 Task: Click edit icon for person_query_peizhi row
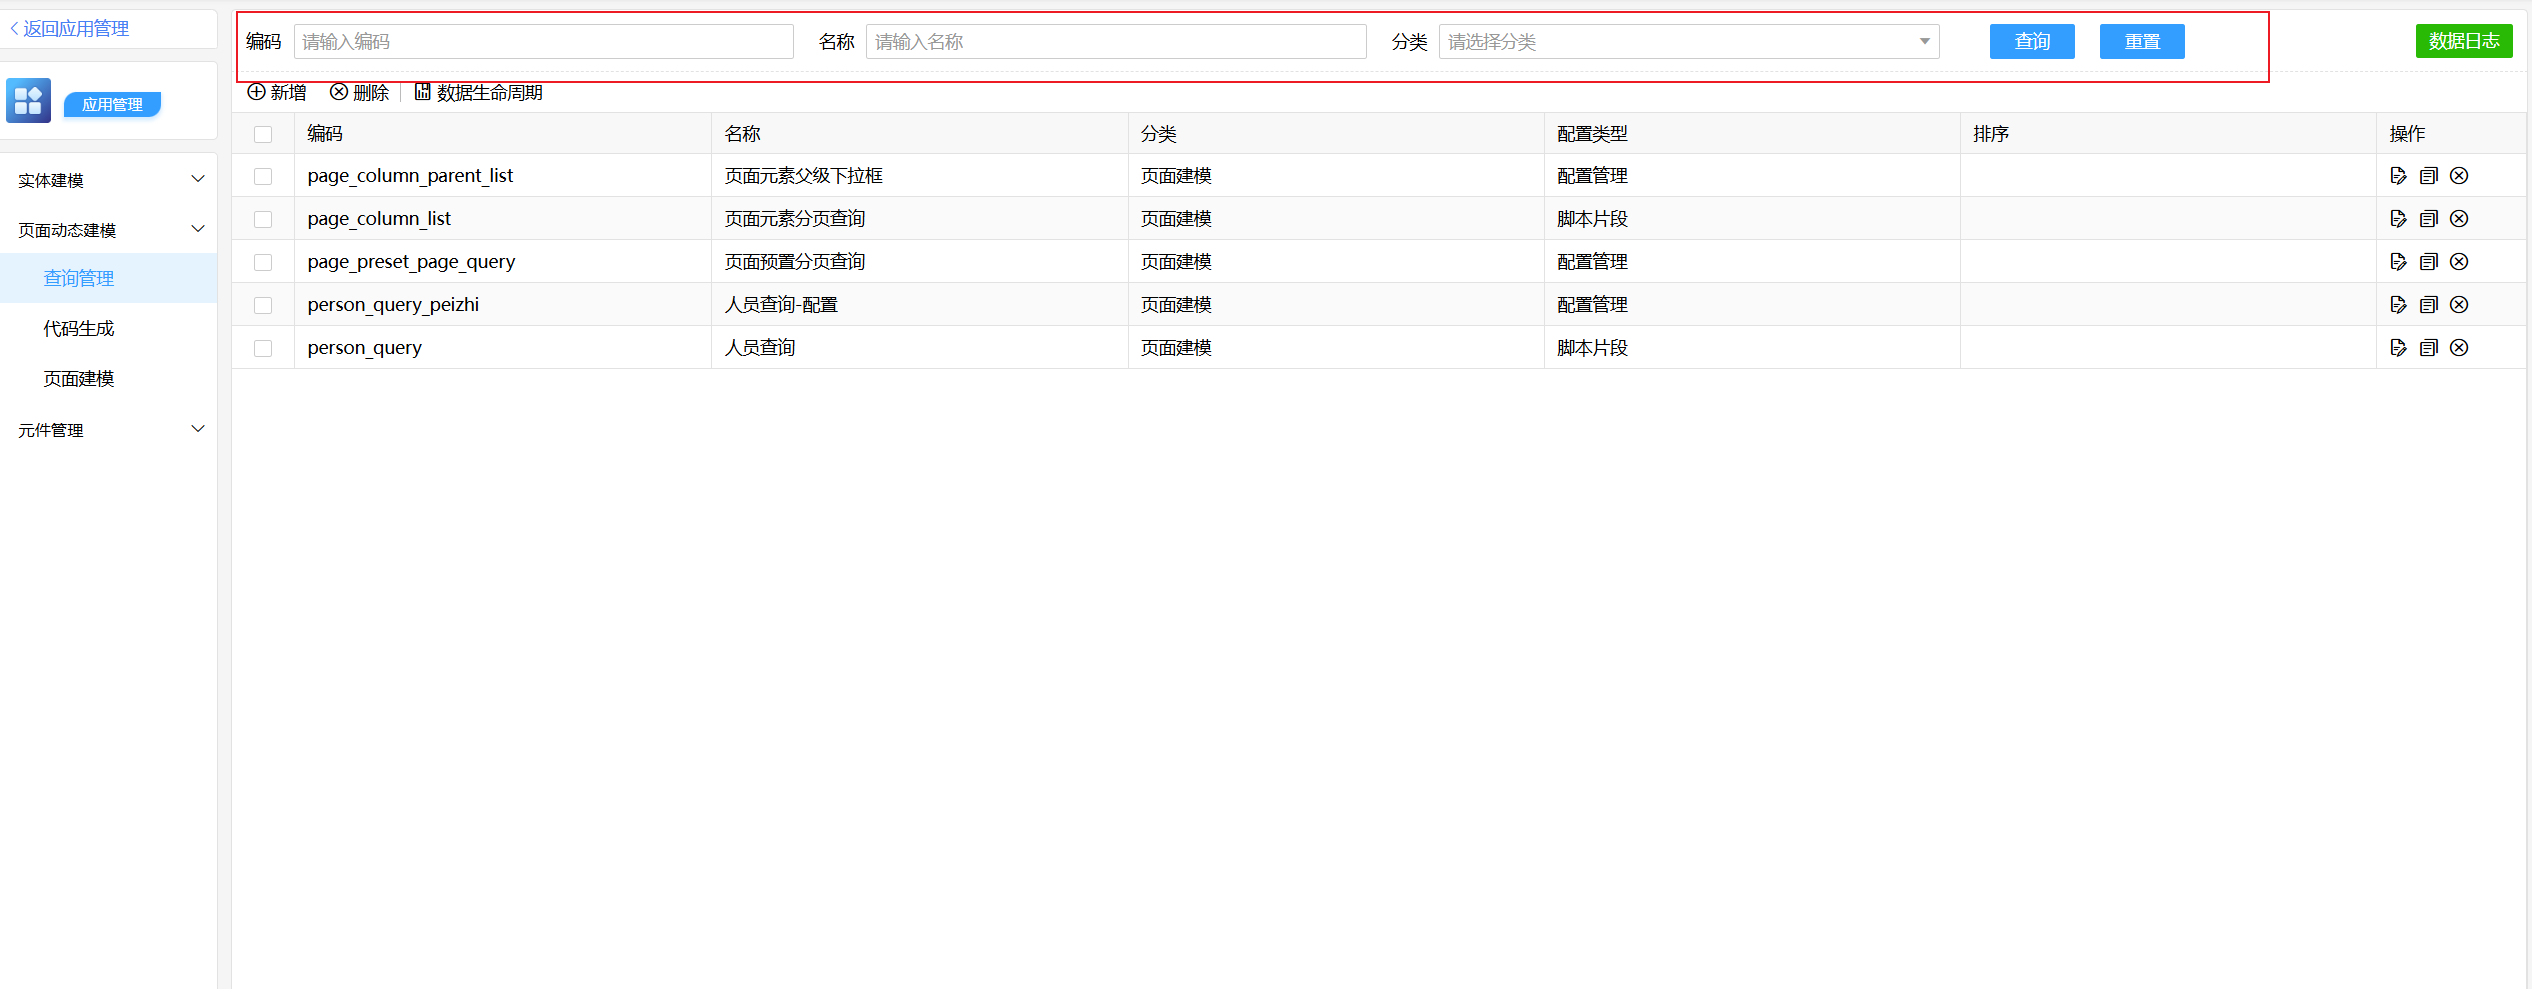[x=2398, y=305]
